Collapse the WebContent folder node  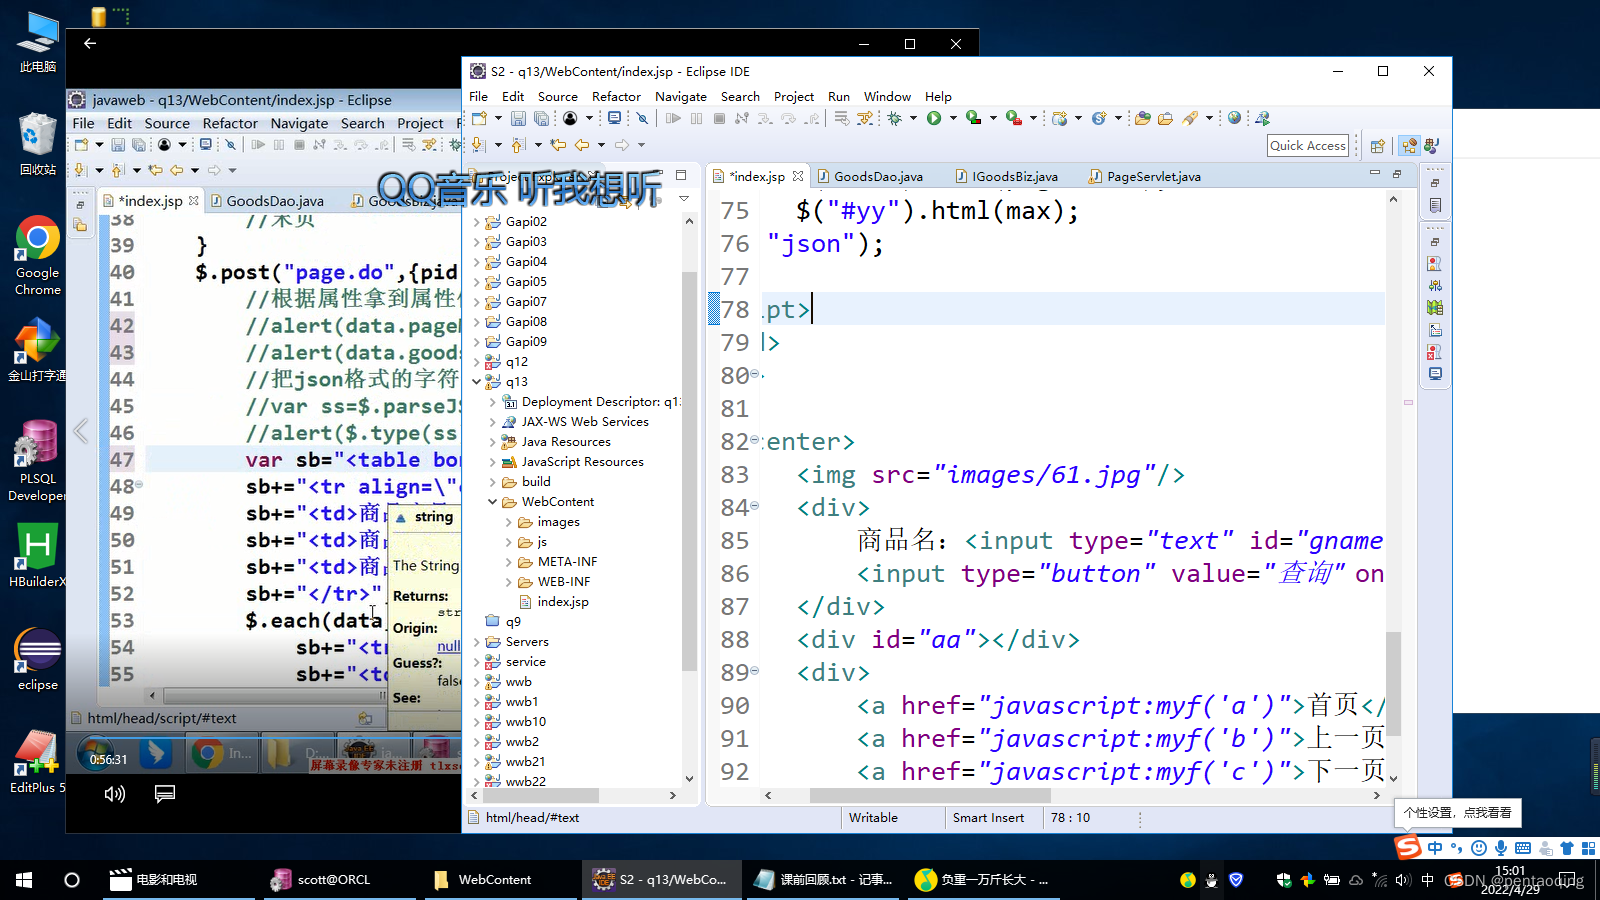(x=492, y=502)
